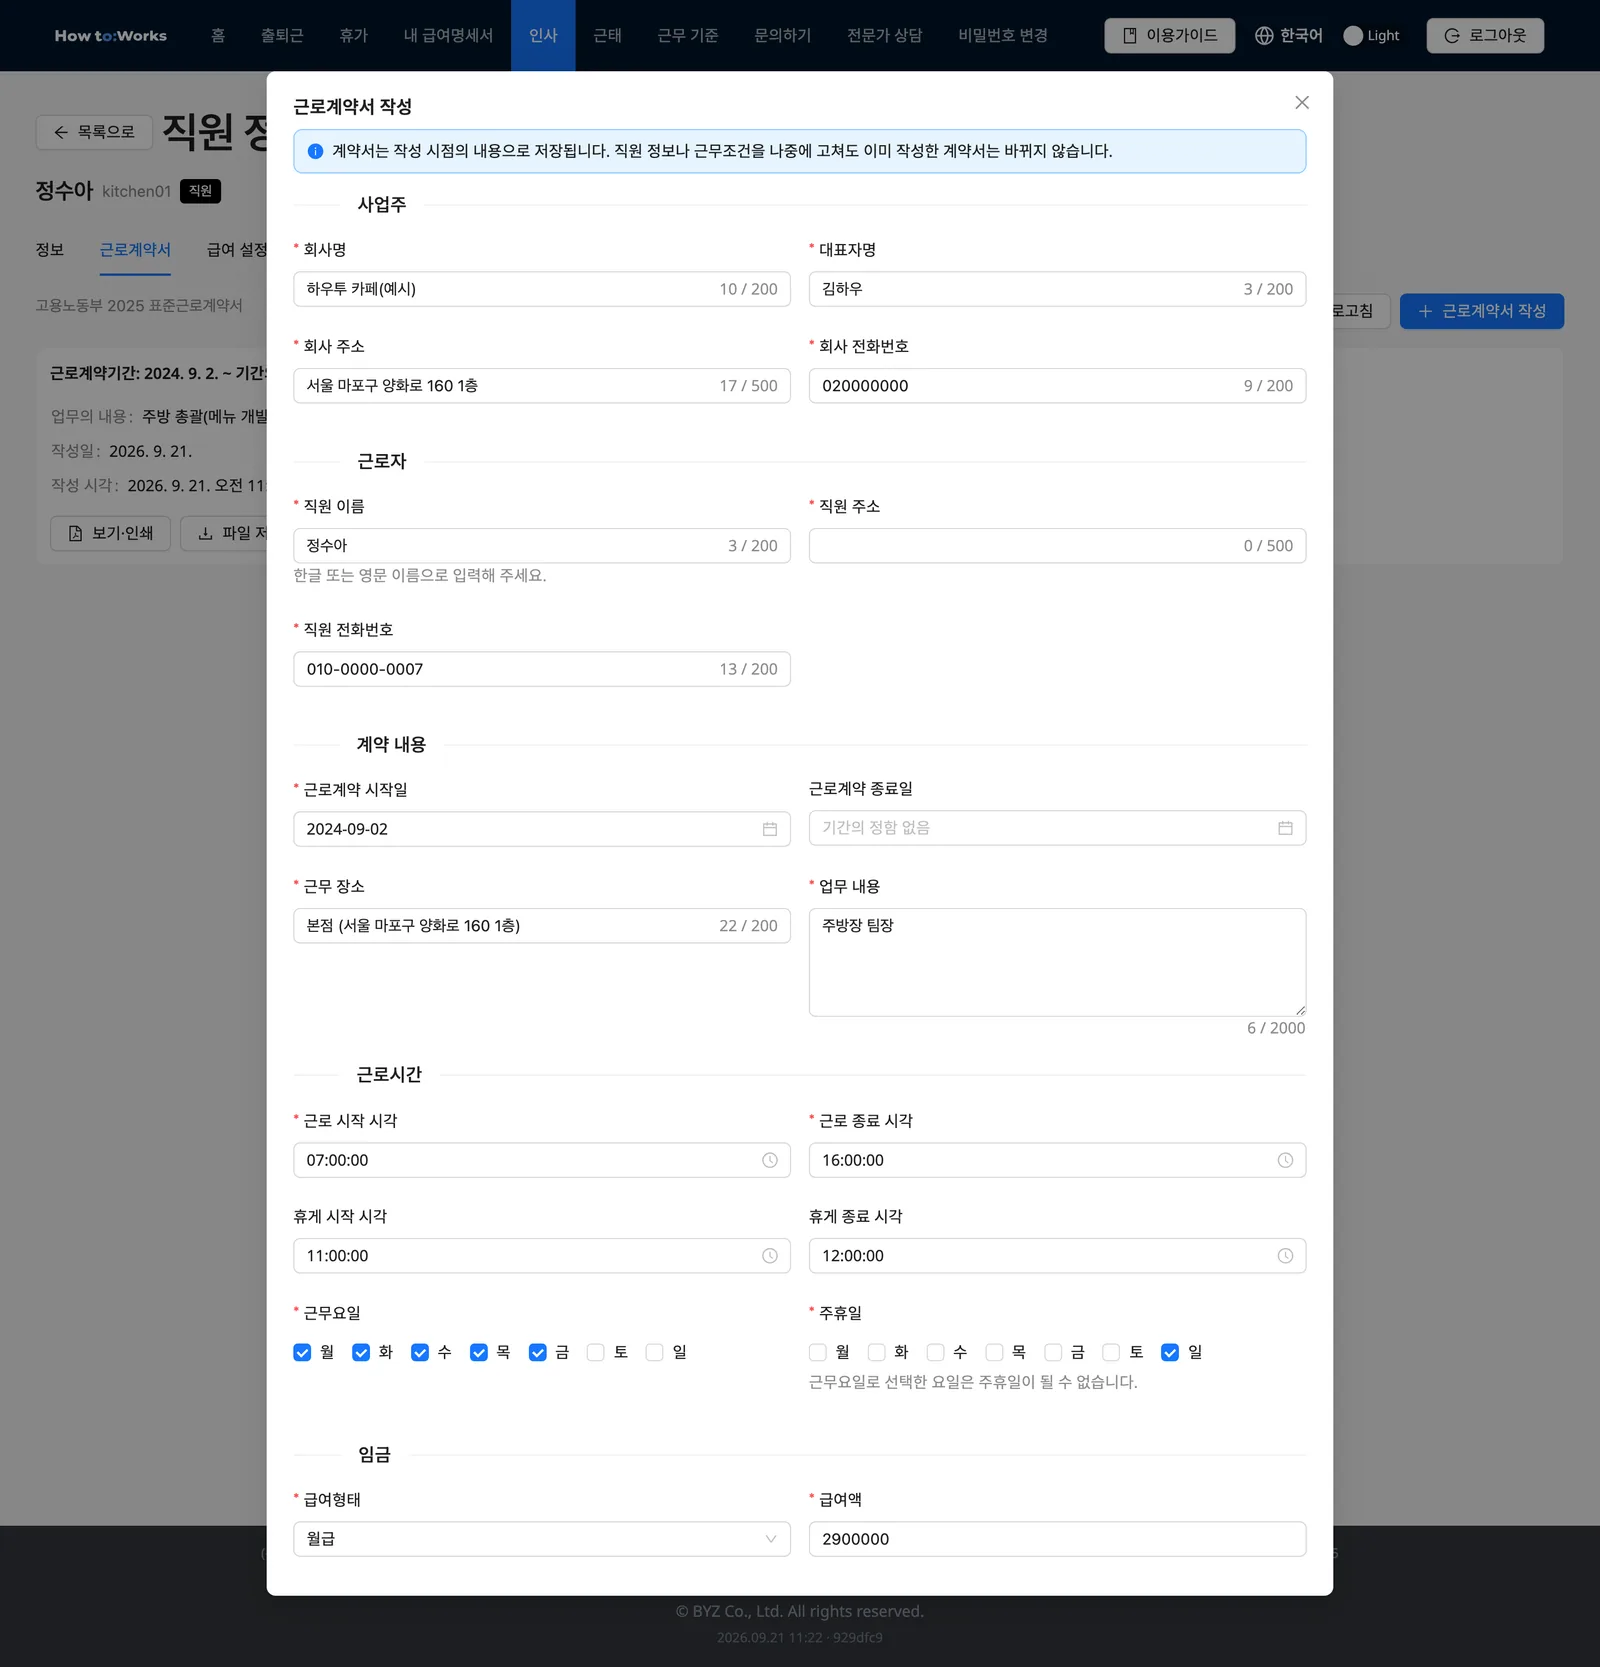The height and width of the screenshot is (1667, 1600).
Task: Click clock icon in 휴게 종료 시각 field
Action: (x=1285, y=1256)
